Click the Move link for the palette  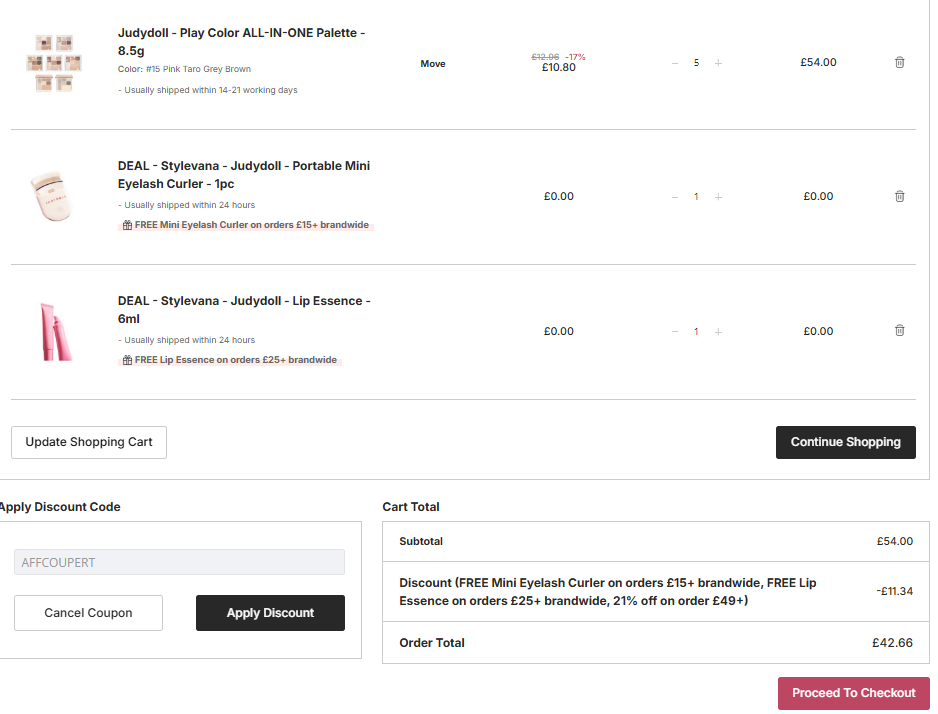click(433, 63)
